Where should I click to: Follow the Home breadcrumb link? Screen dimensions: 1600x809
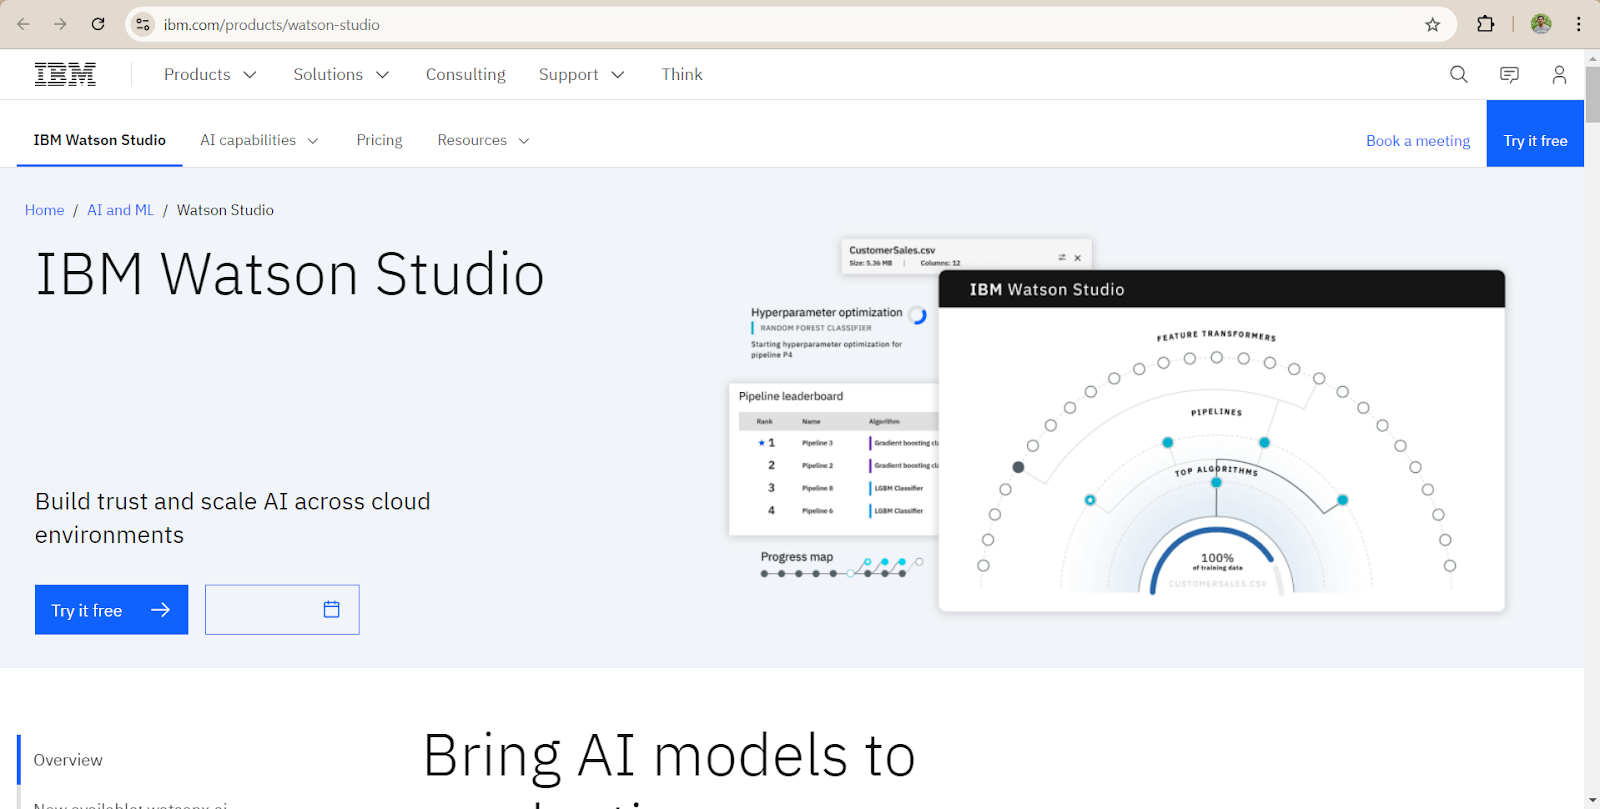coord(44,210)
